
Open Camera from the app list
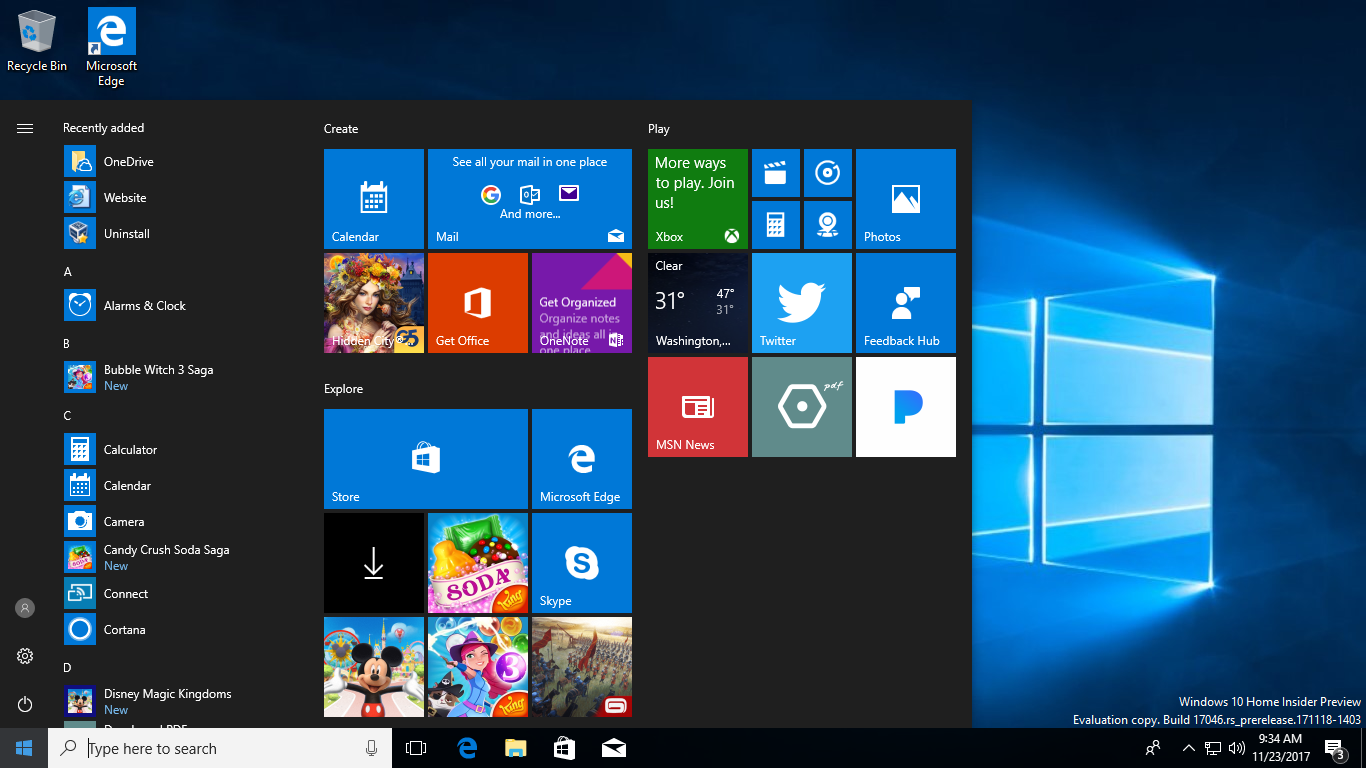[180, 522]
